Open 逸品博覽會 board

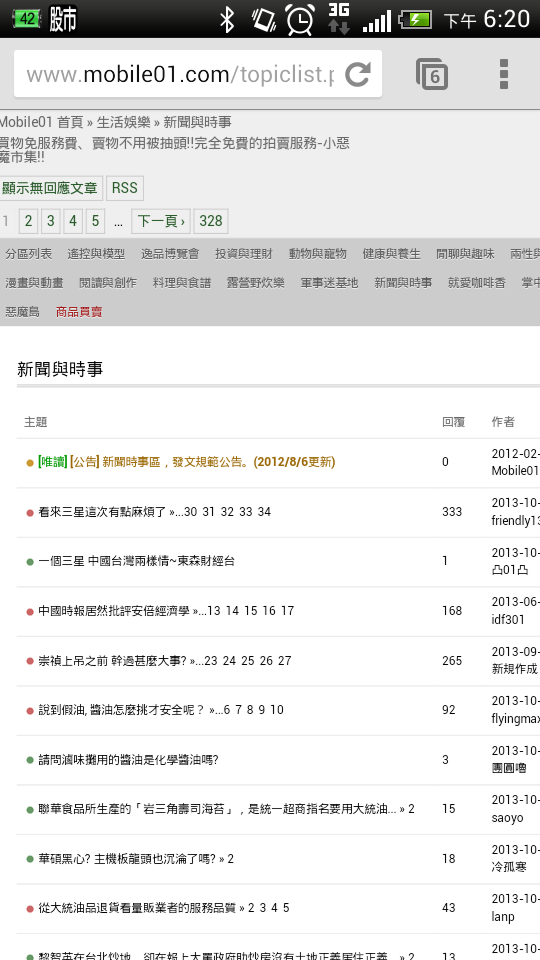click(x=170, y=253)
